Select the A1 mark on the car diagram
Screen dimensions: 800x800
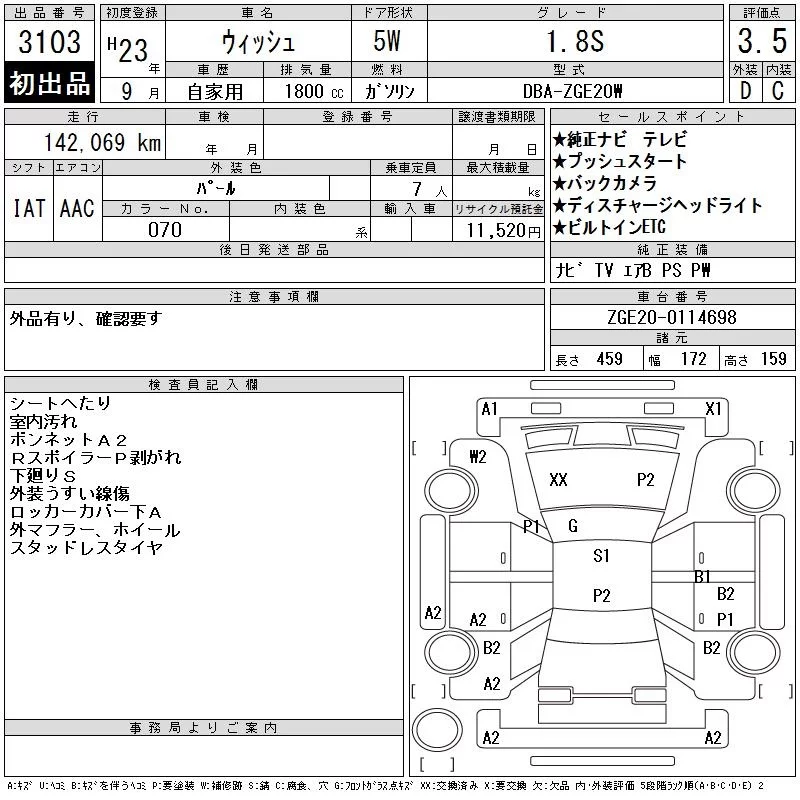(x=489, y=409)
